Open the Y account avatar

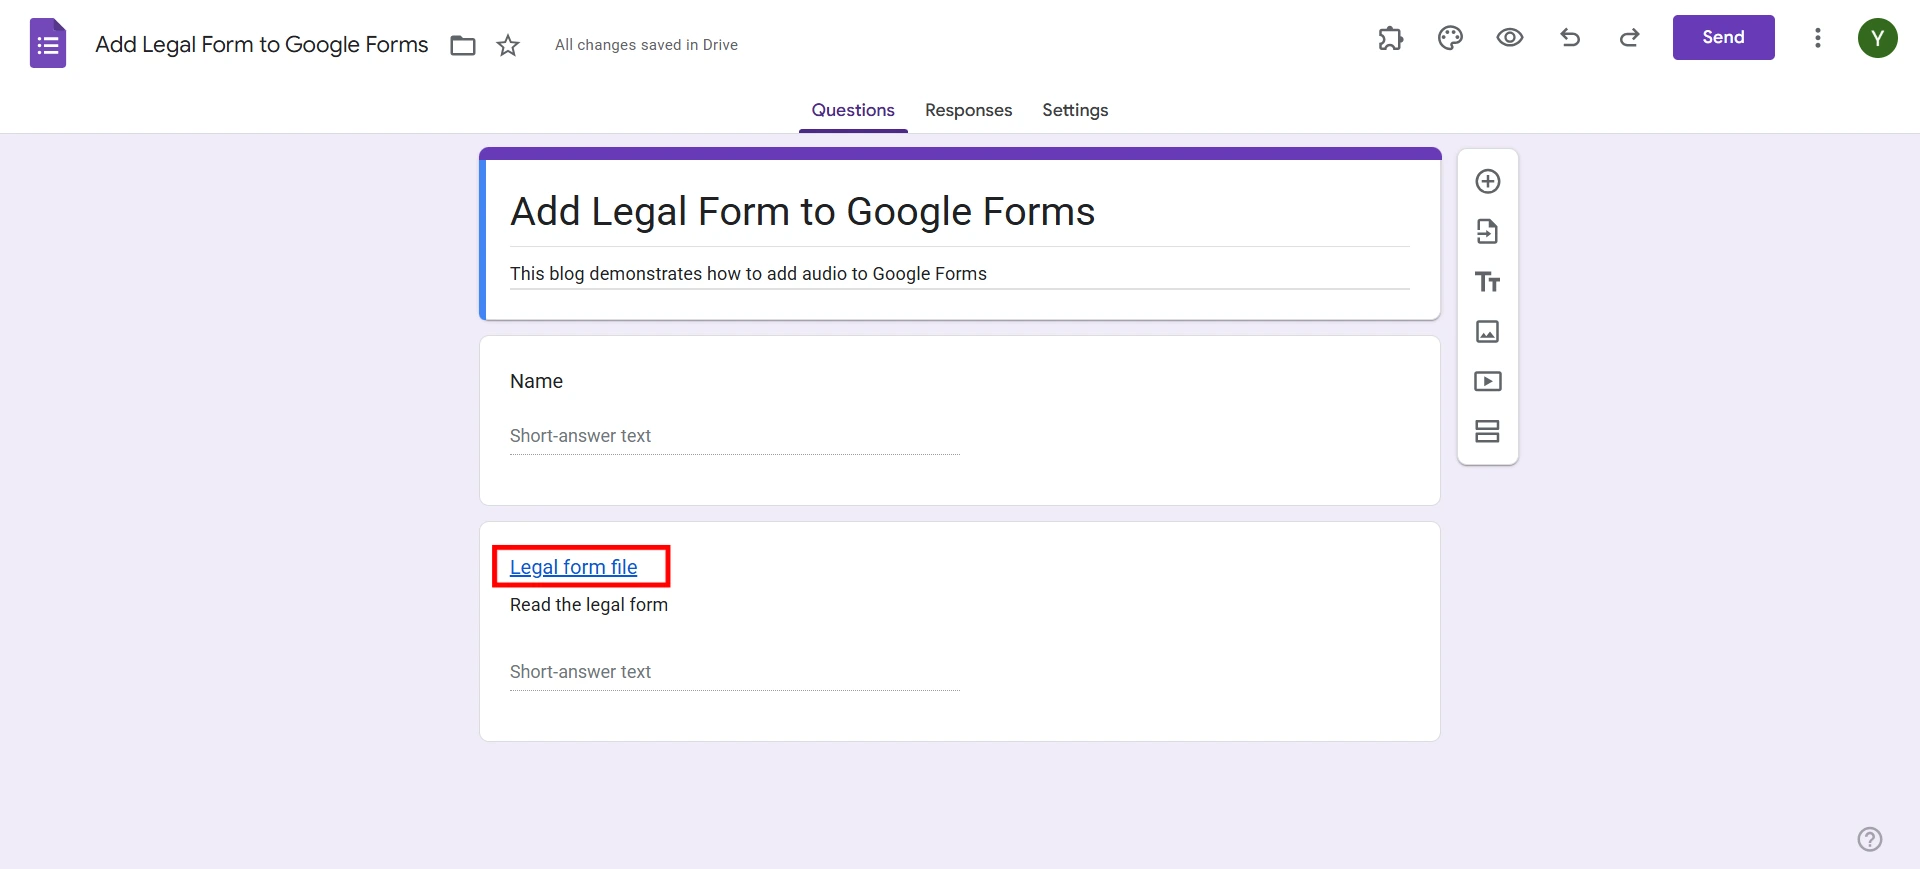point(1878,38)
